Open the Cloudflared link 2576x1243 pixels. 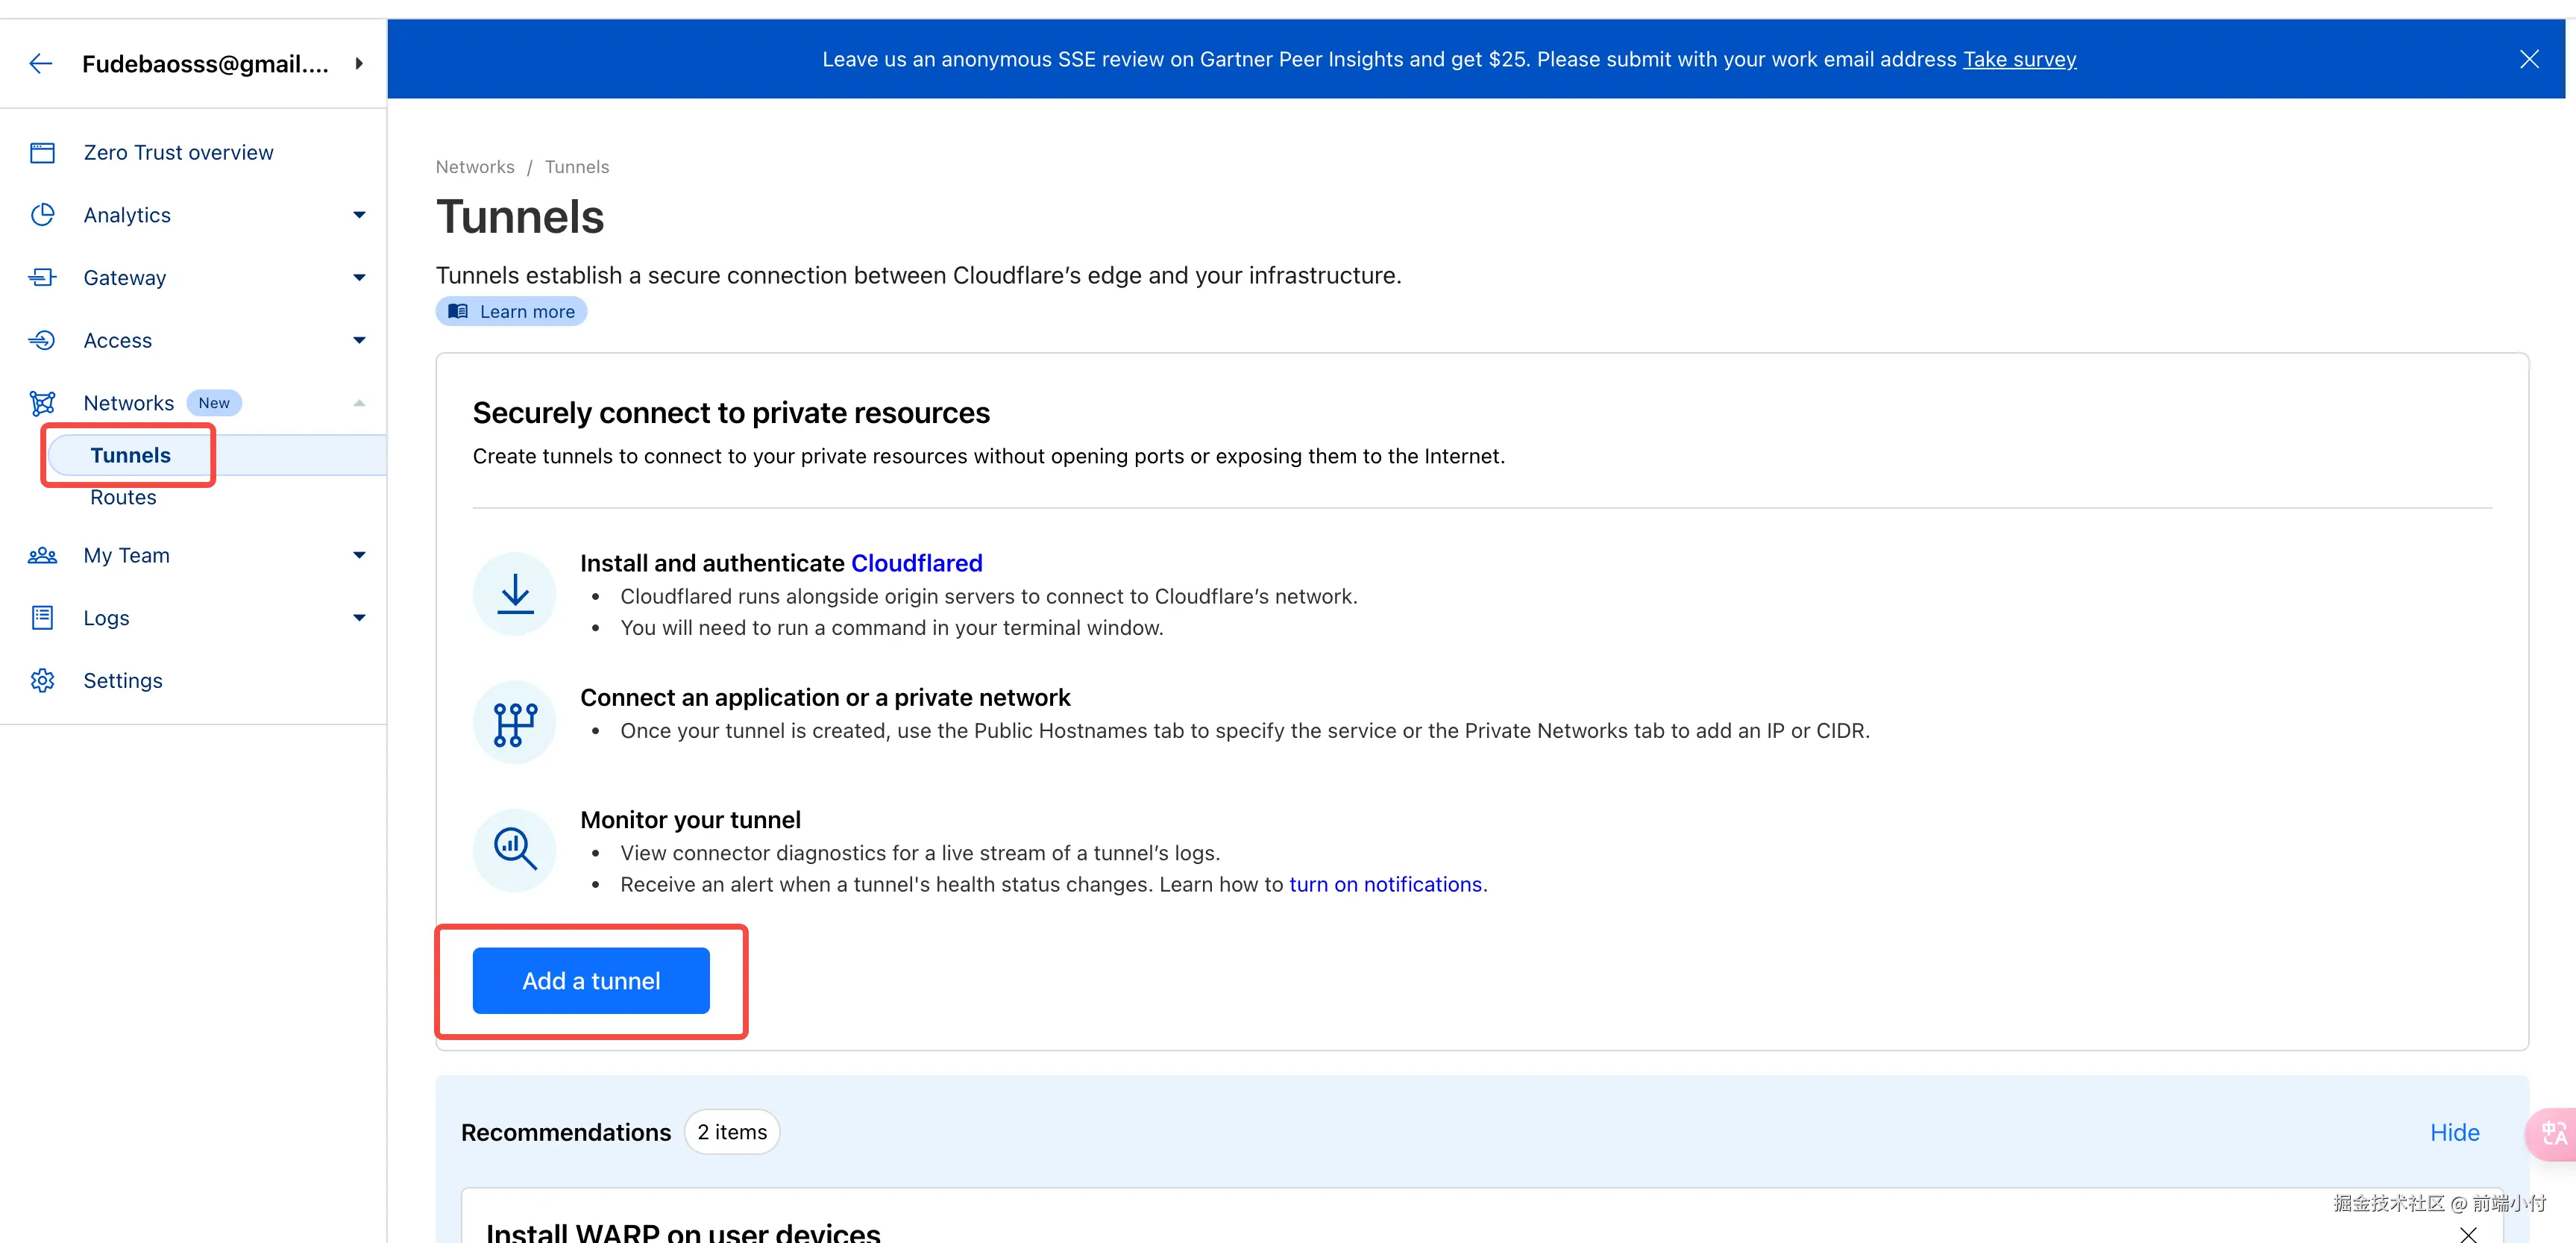tap(916, 564)
